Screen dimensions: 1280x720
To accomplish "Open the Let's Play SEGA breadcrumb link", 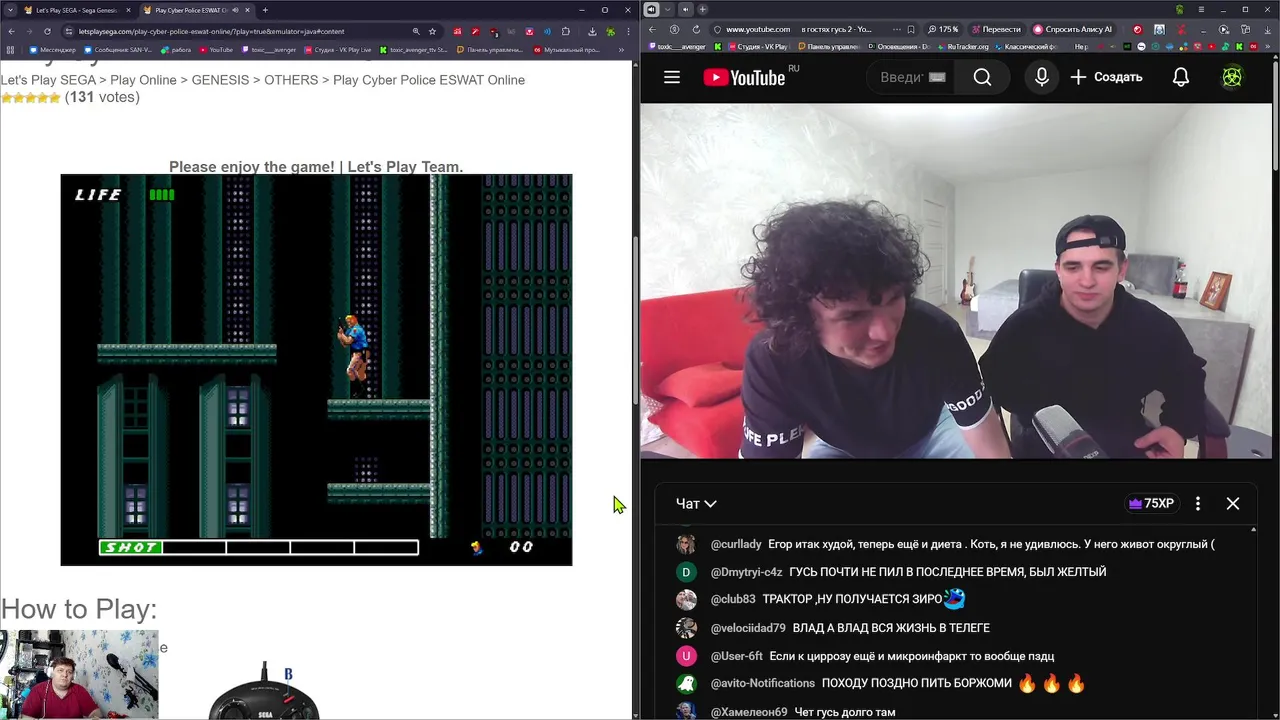I will coord(48,80).
